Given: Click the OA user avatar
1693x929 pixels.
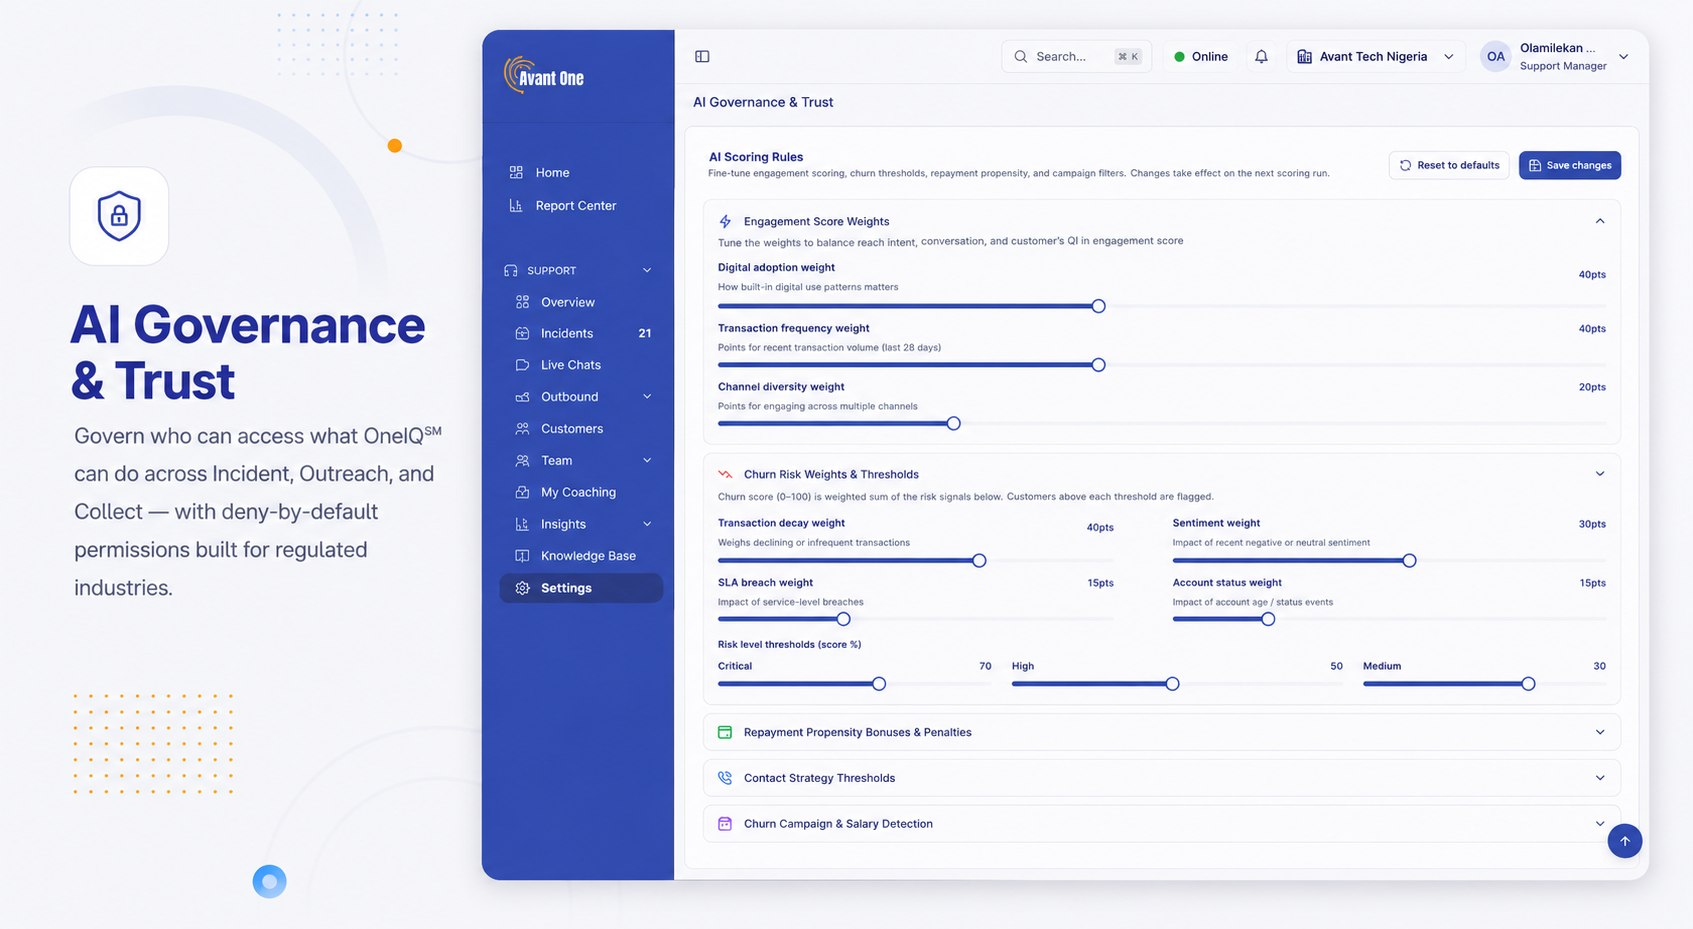Looking at the screenshot, I should [x=1495, y=57].
